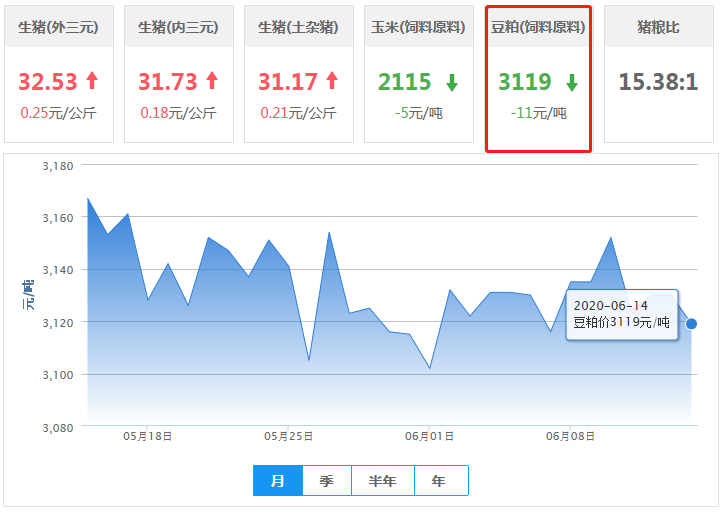Click the red up arrow beside 32.53
The image size is (724, 513).
[92, 81]
